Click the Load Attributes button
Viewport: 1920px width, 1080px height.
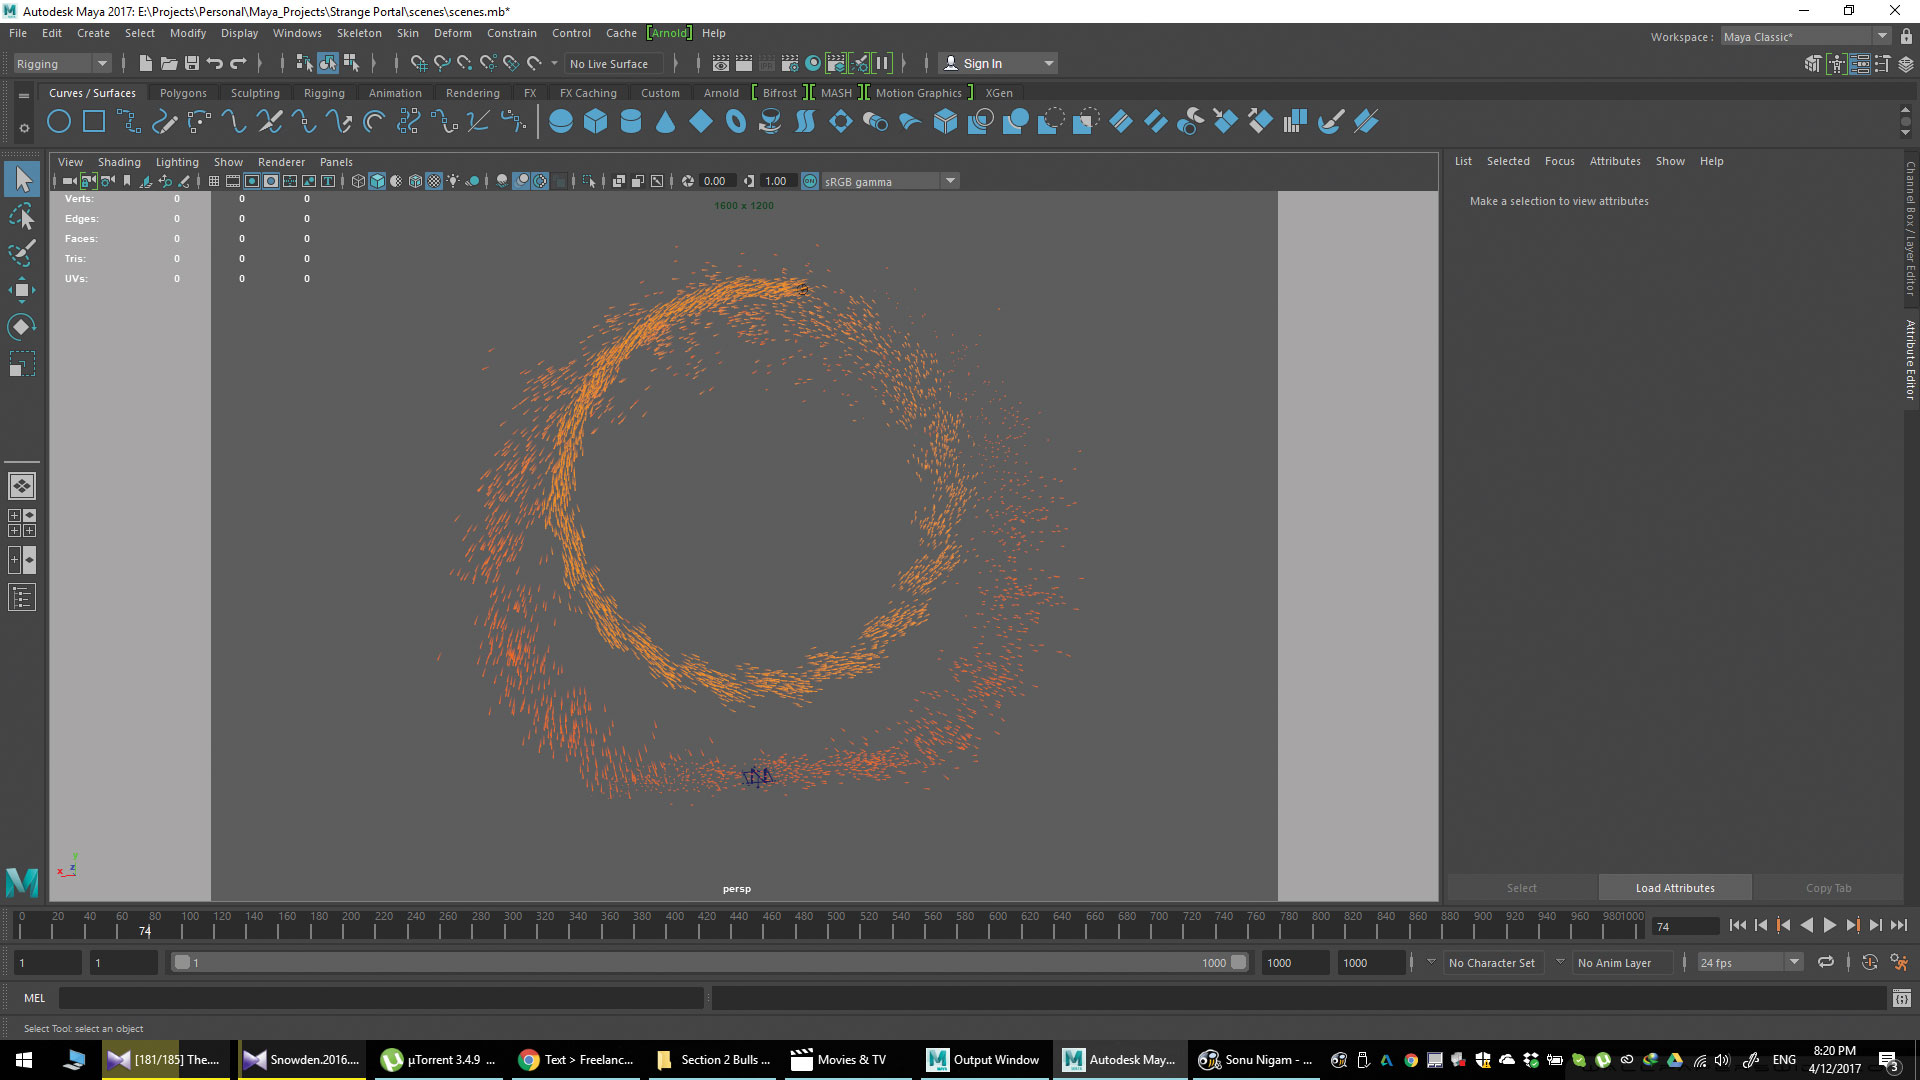1675,888
